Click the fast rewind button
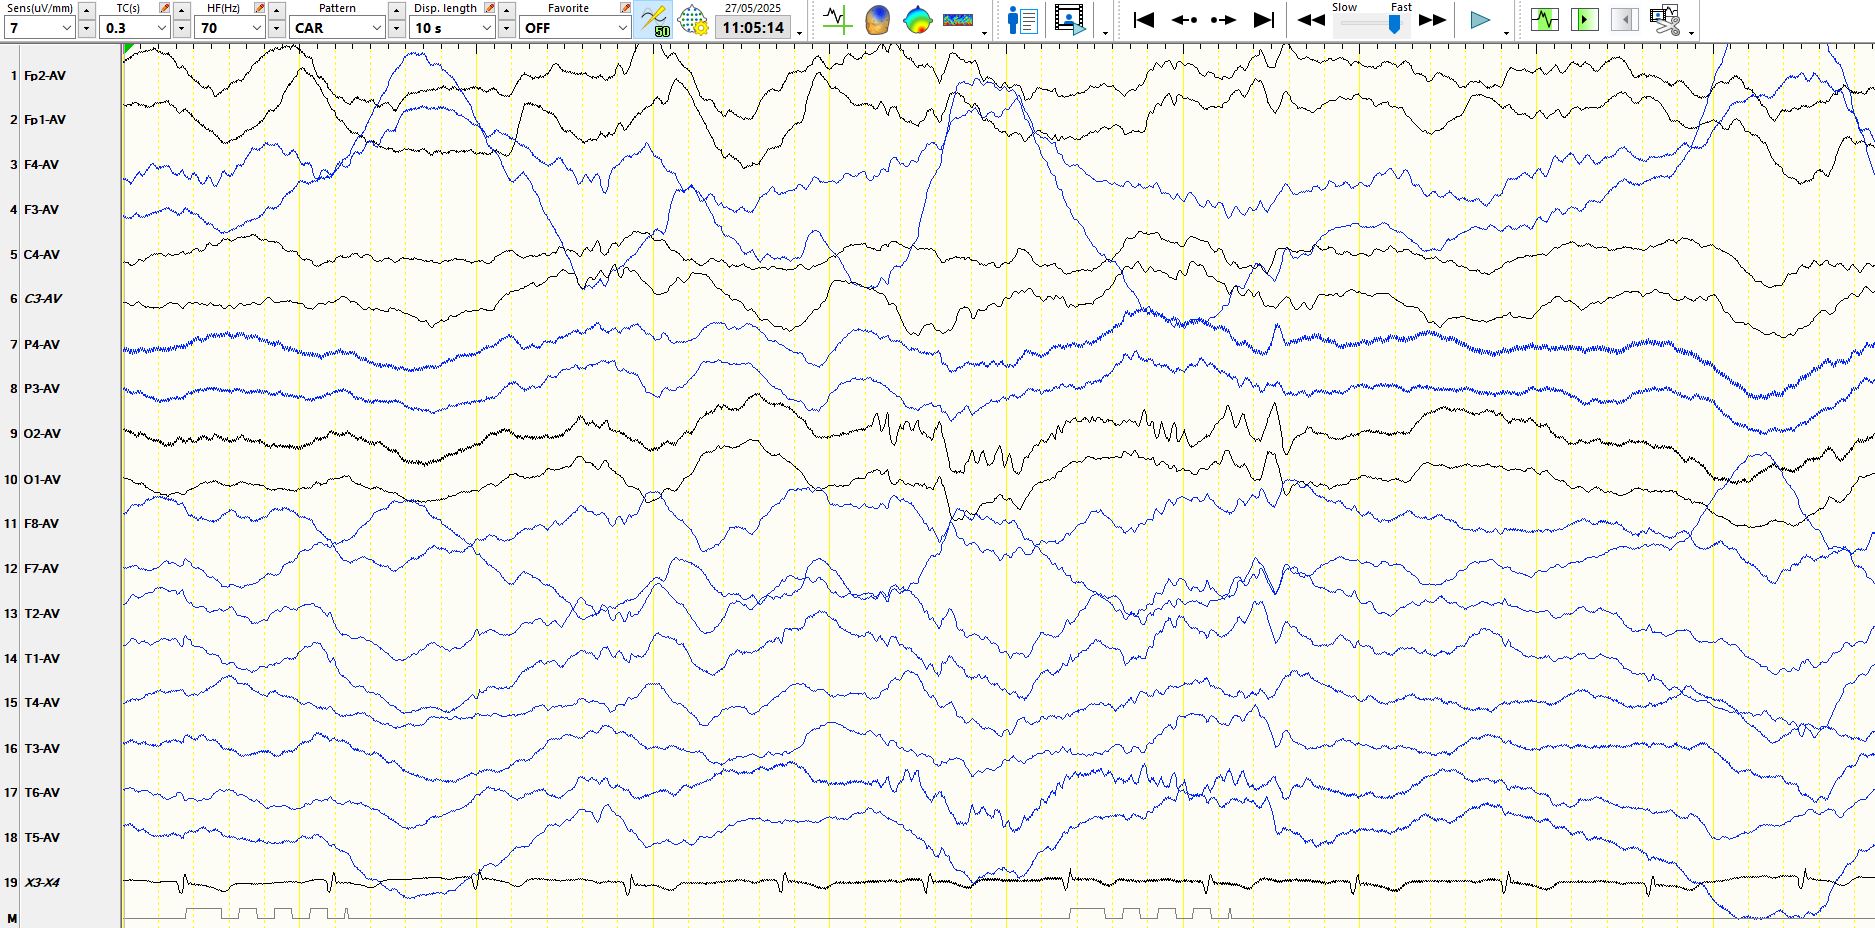 coord(1310,20)
